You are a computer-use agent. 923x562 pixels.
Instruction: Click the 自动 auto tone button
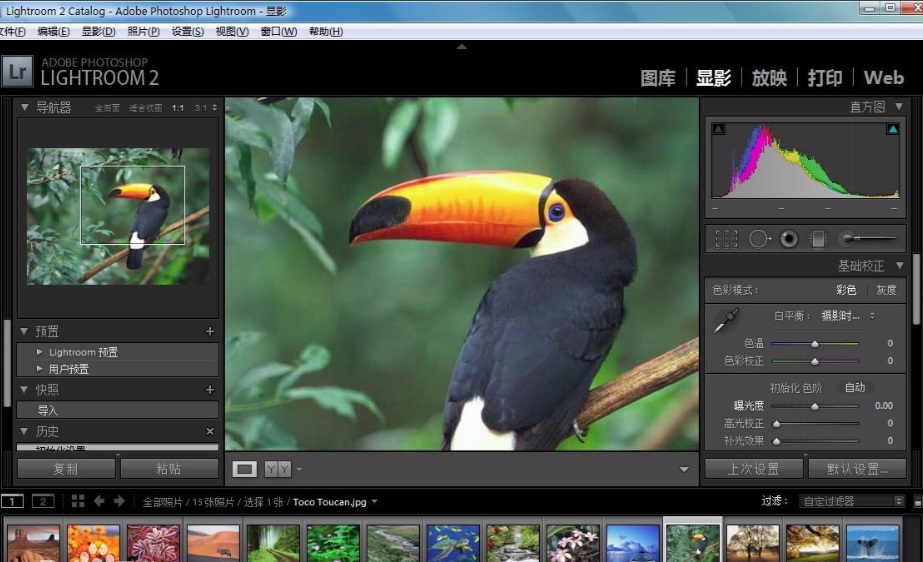coord(855,387)
